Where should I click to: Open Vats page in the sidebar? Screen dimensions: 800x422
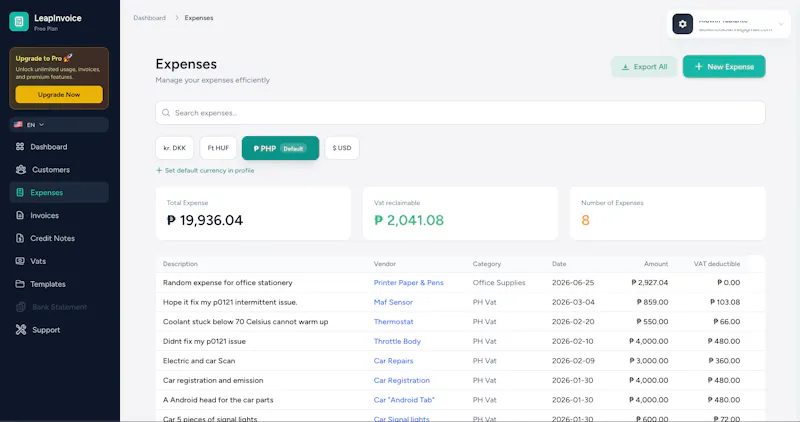point(59,261)
